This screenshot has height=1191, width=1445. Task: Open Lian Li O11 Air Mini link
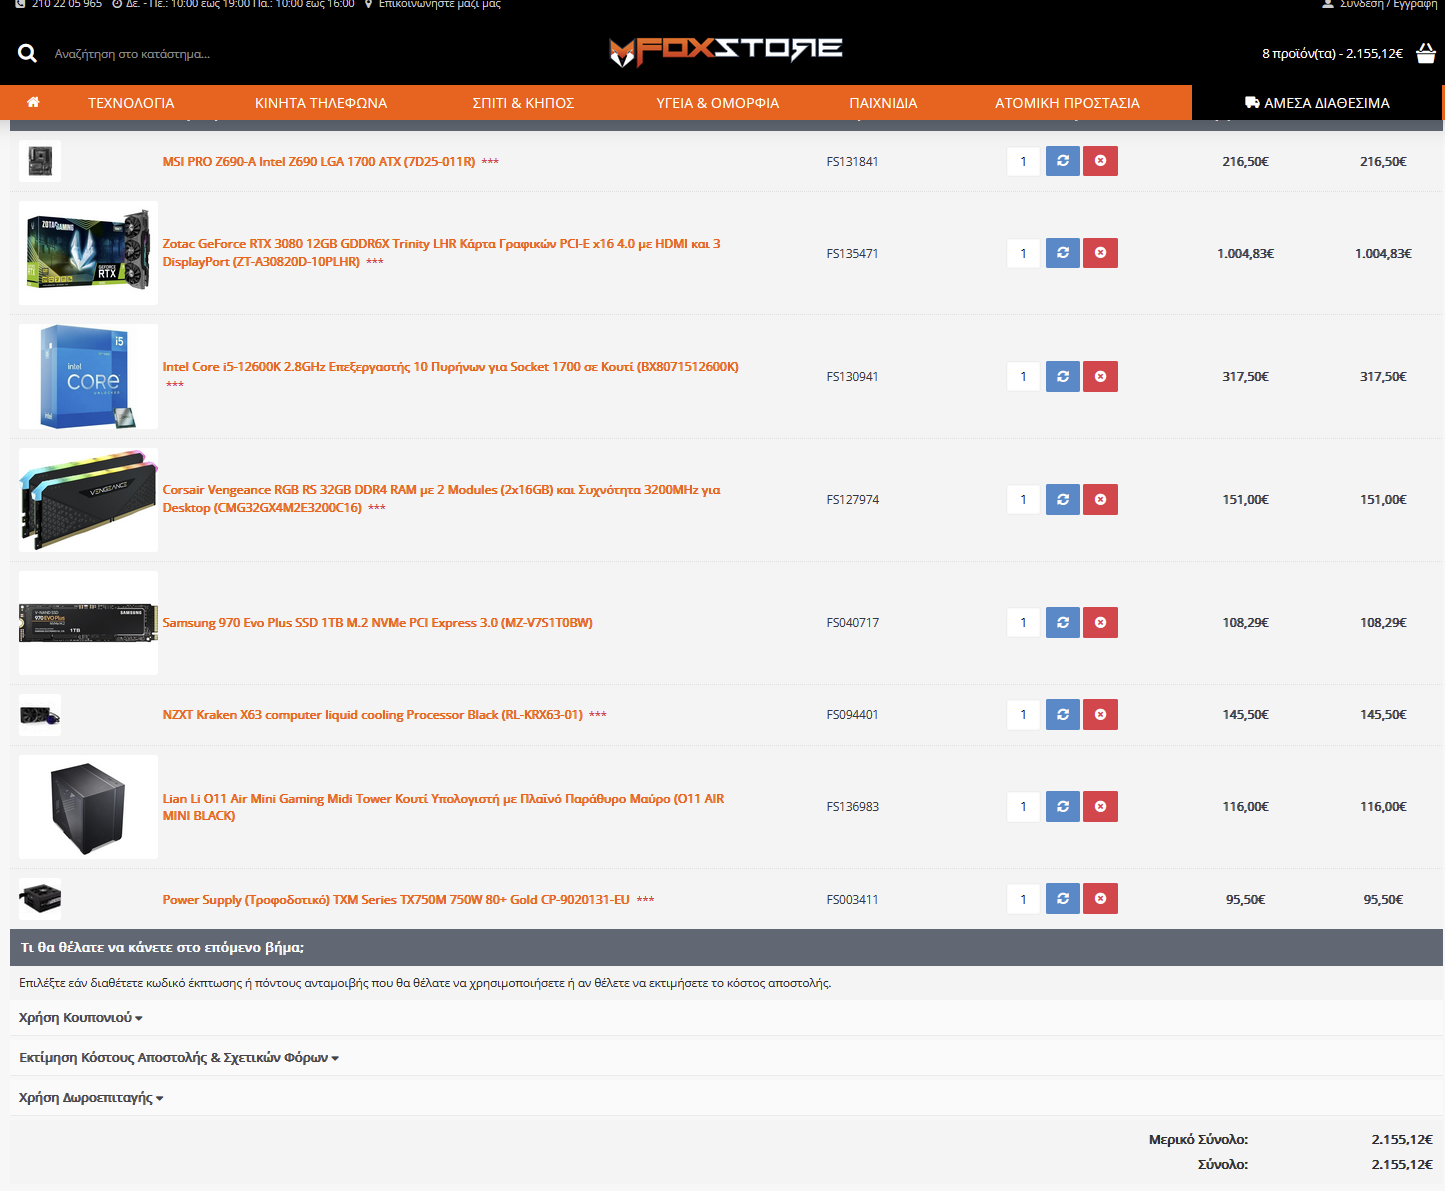(443, 807)
